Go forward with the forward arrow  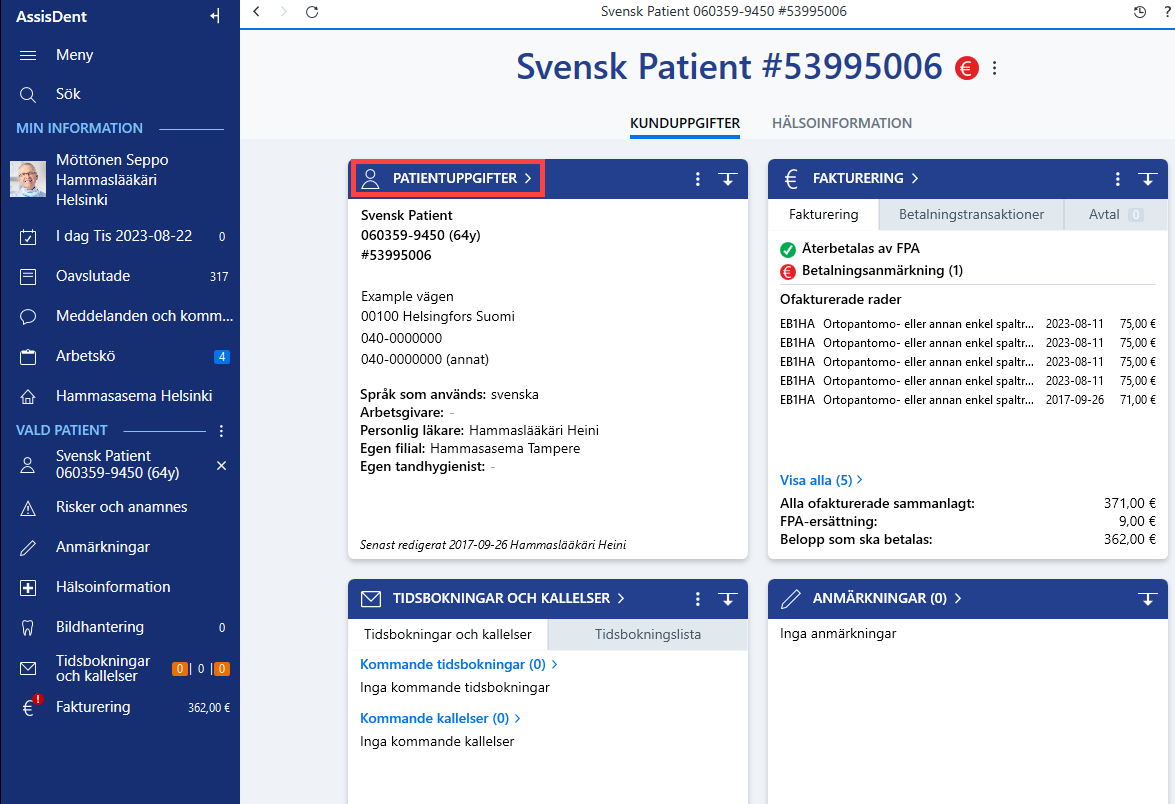coord(283,11)
